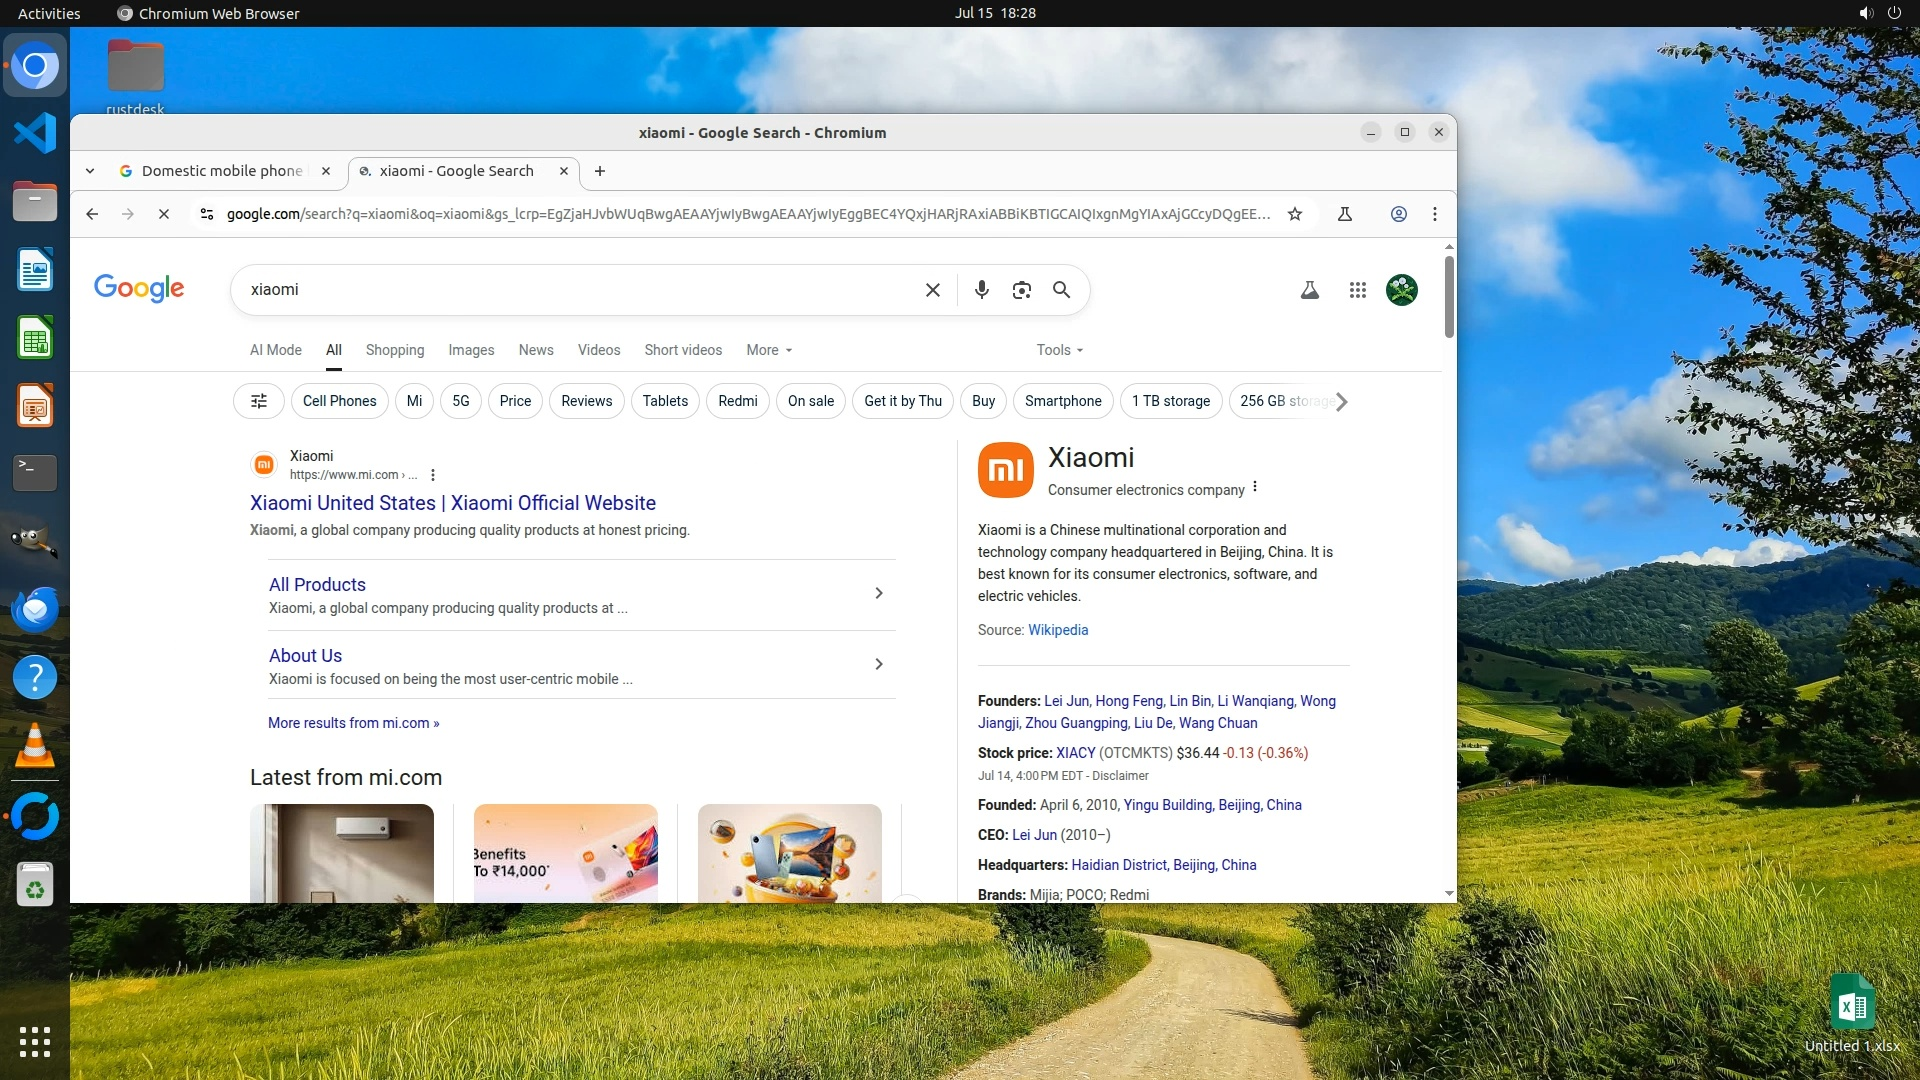Viewport: 1920px width, 1080px height.
Task: Switch to the Images results tab
Action: pyautogui.click(x=471, y=350)
